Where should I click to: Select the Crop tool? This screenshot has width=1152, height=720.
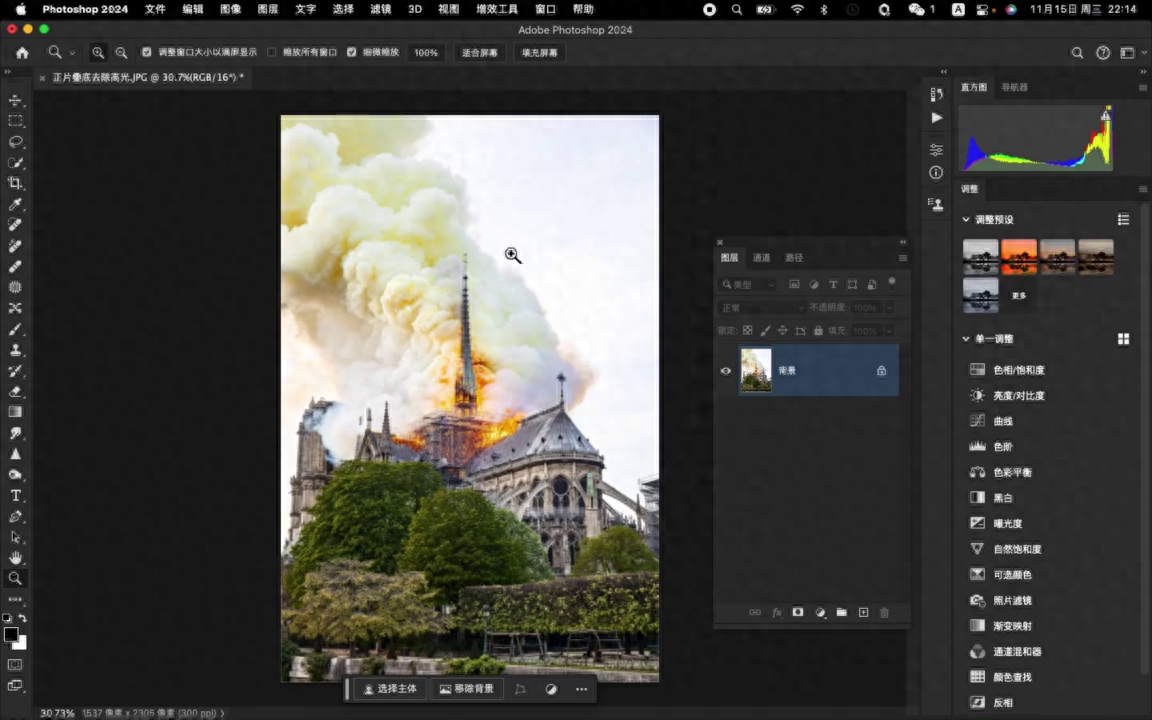coord(15,183)
